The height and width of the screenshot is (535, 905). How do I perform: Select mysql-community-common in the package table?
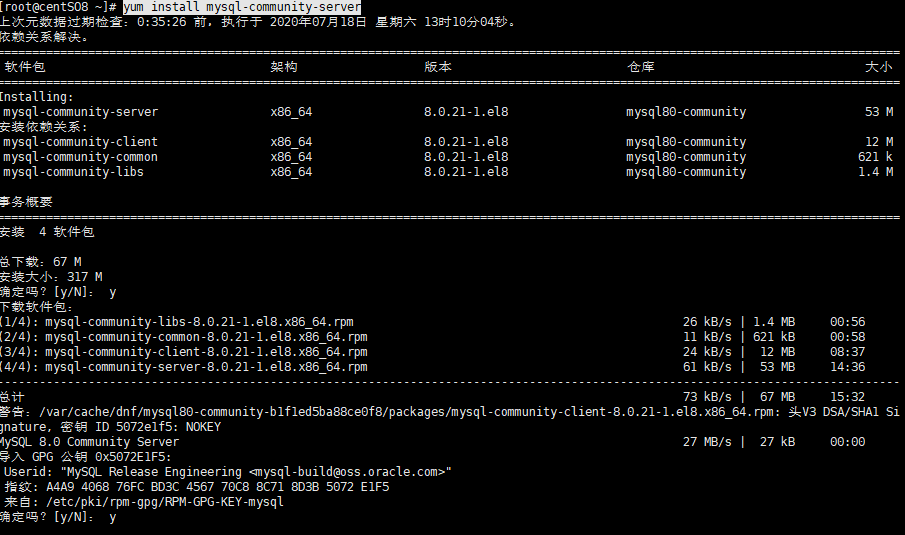coord(80,157)
